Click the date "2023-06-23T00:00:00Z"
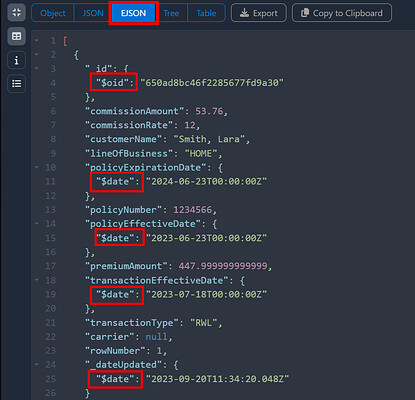The width and height of the screenshot is (415, 400). coord(206,238)
